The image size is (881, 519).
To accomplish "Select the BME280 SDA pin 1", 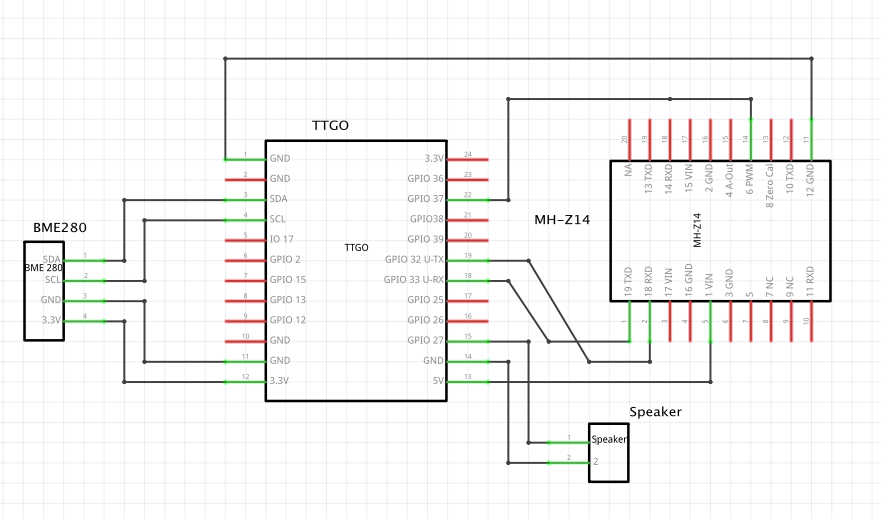I will [85, 260].
